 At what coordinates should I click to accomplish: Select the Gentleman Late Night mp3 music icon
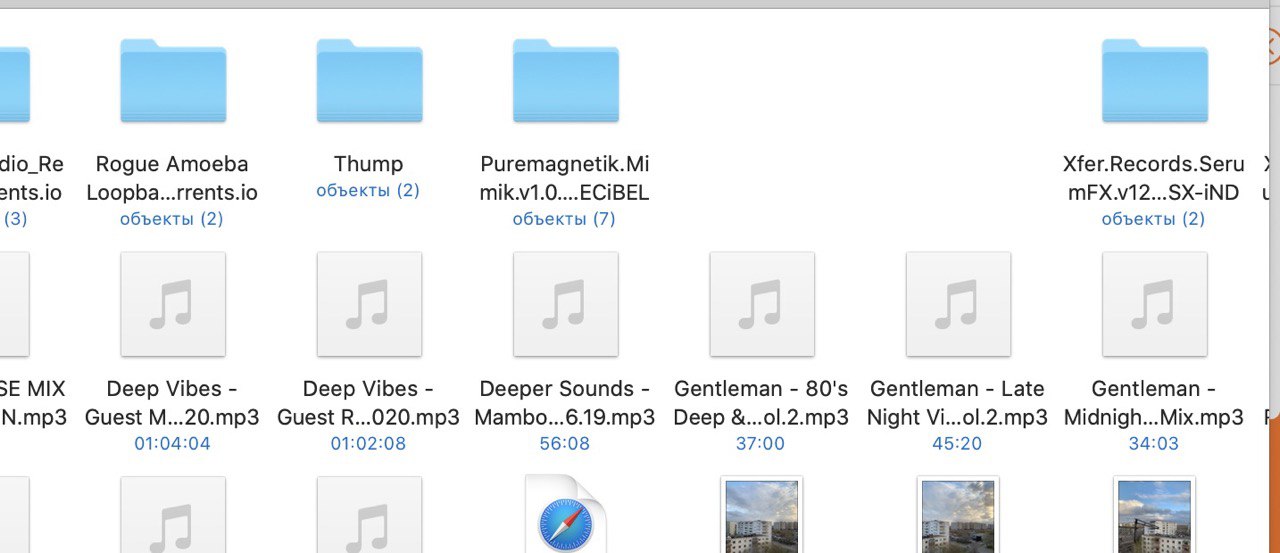958,304
